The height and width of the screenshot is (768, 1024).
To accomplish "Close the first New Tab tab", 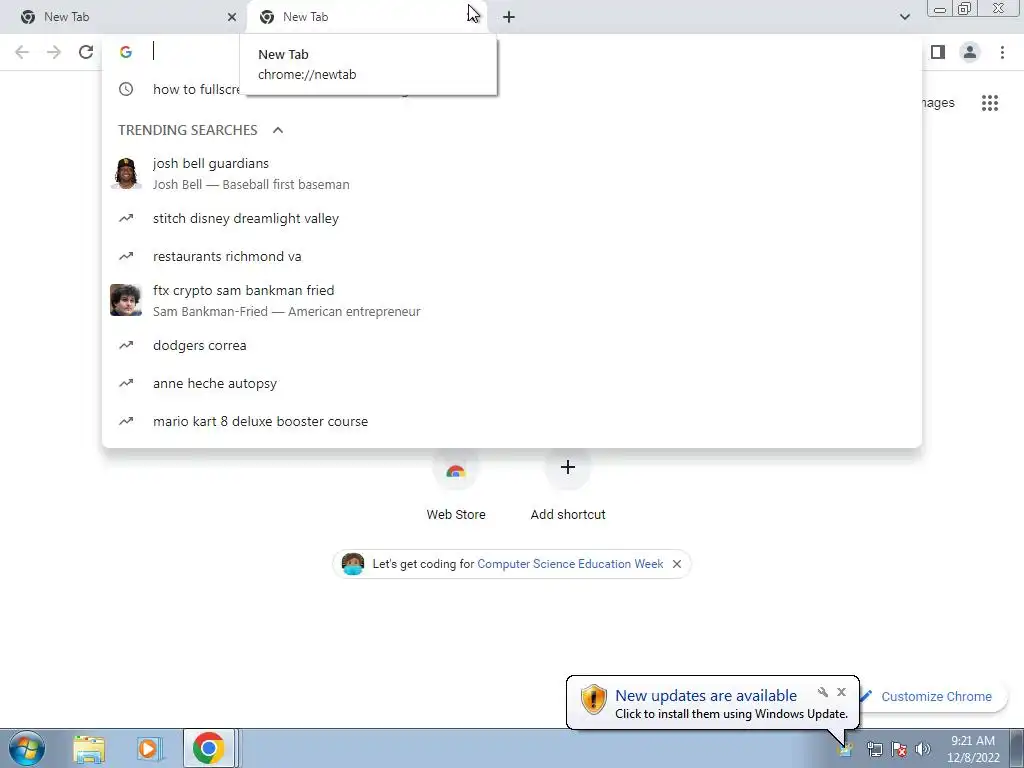I will [232, 17].
